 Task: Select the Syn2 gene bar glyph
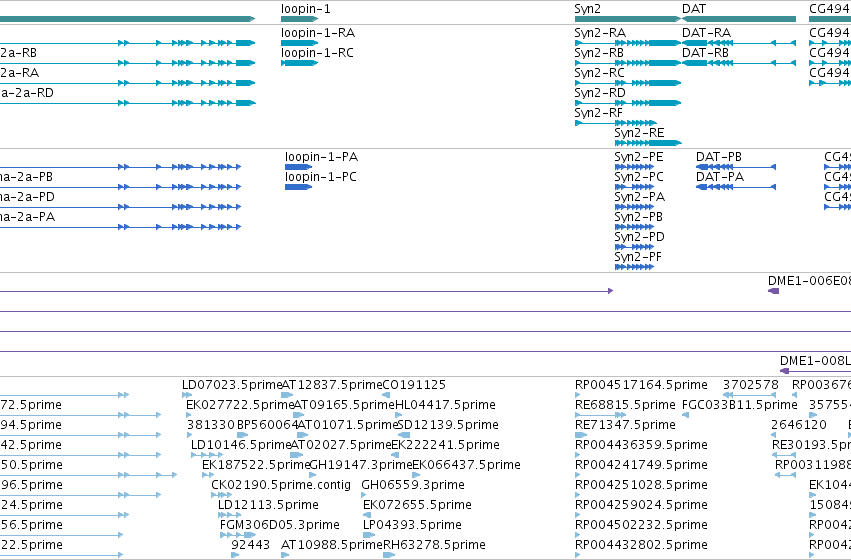point(628,19)
